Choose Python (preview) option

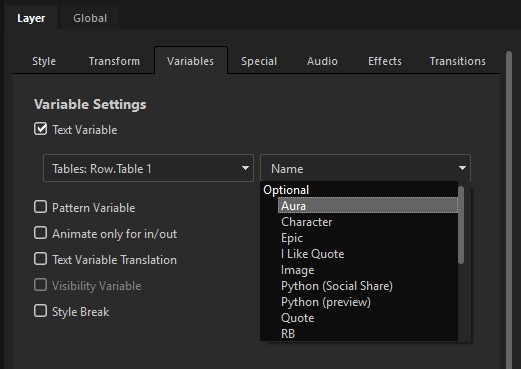point(368,302)
